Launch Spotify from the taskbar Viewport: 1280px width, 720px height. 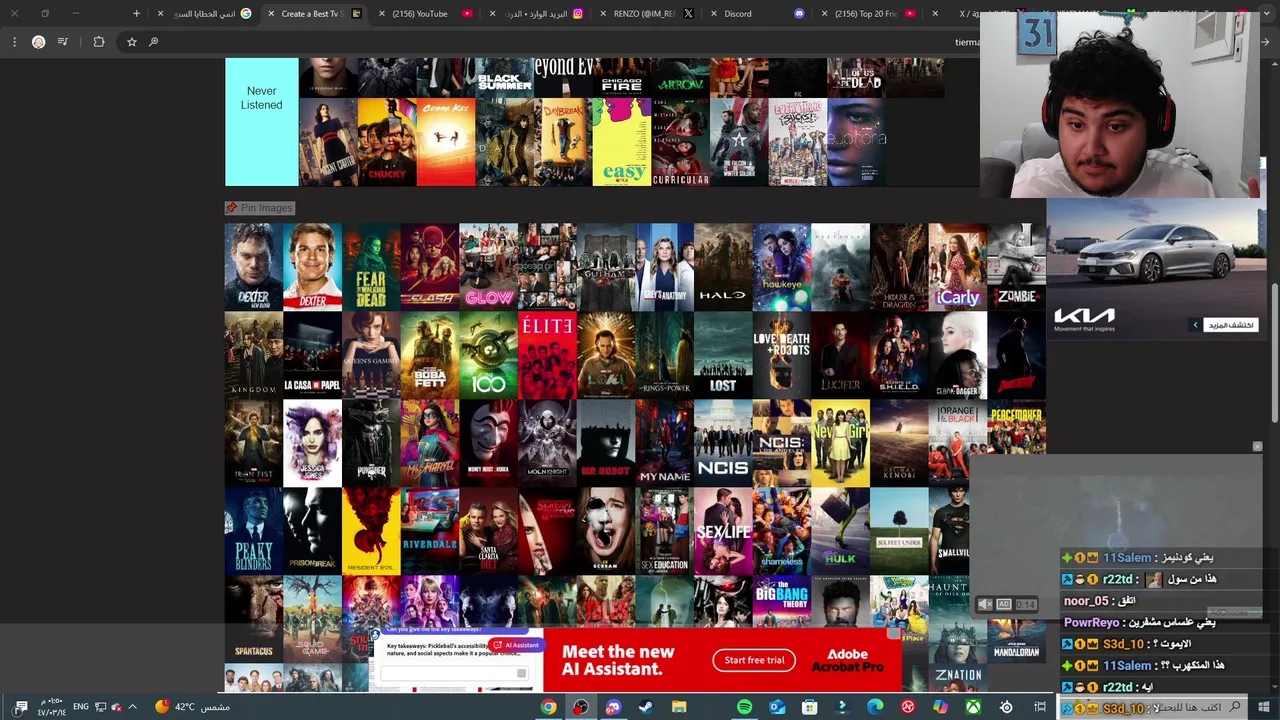point(744,707)
